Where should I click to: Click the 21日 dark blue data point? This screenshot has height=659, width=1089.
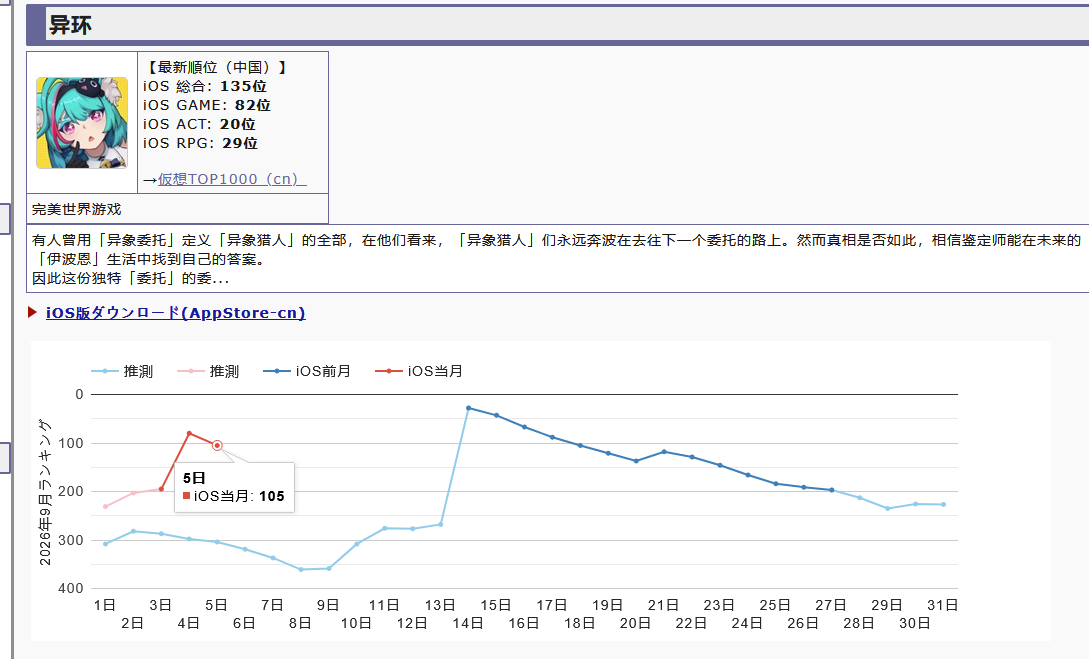664,451
